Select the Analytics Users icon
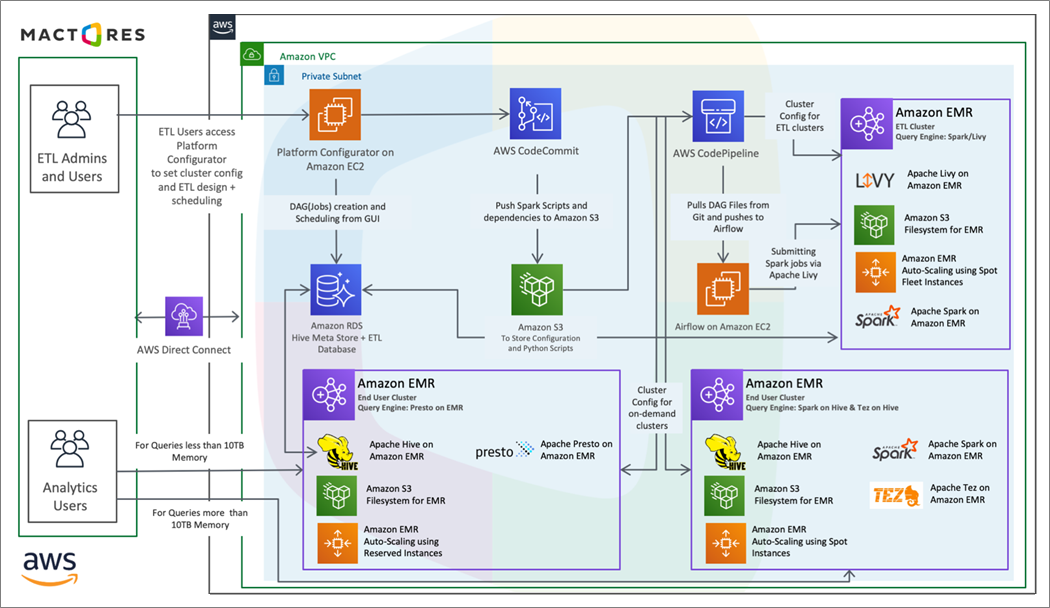1050x608 pixels. [x=70, y=448]
